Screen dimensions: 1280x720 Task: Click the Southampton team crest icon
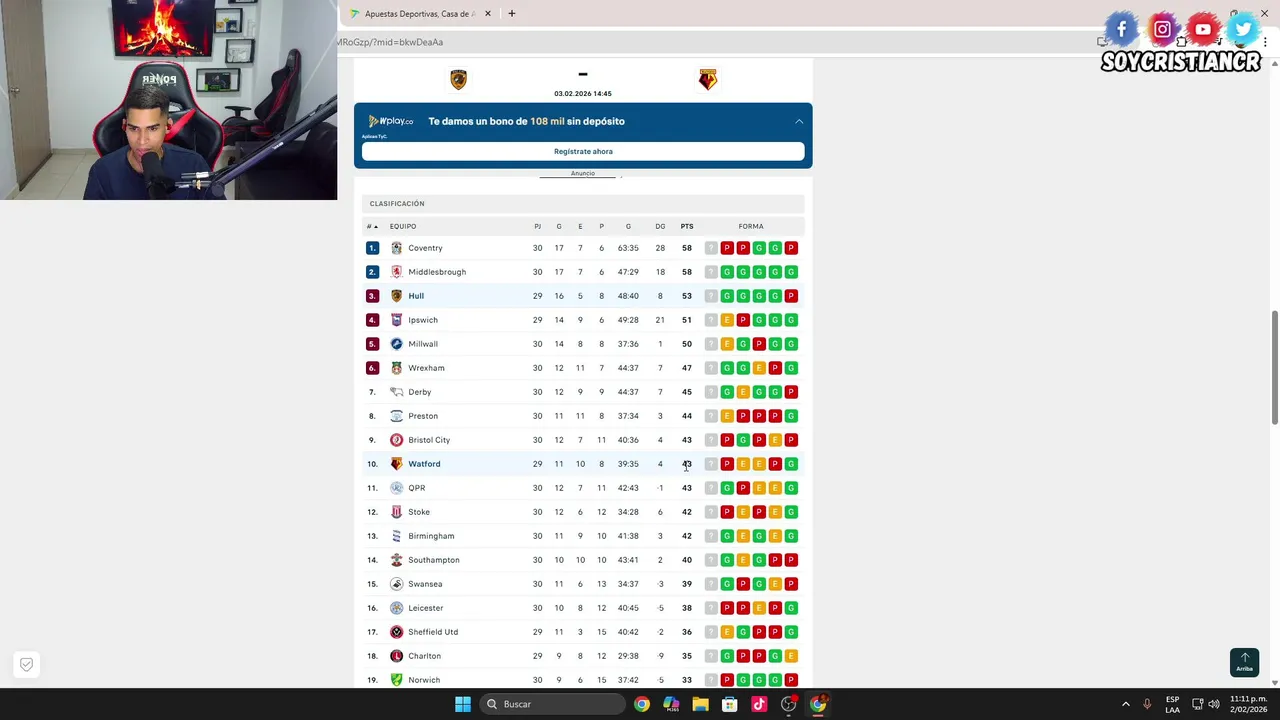[x=397, y=560]
